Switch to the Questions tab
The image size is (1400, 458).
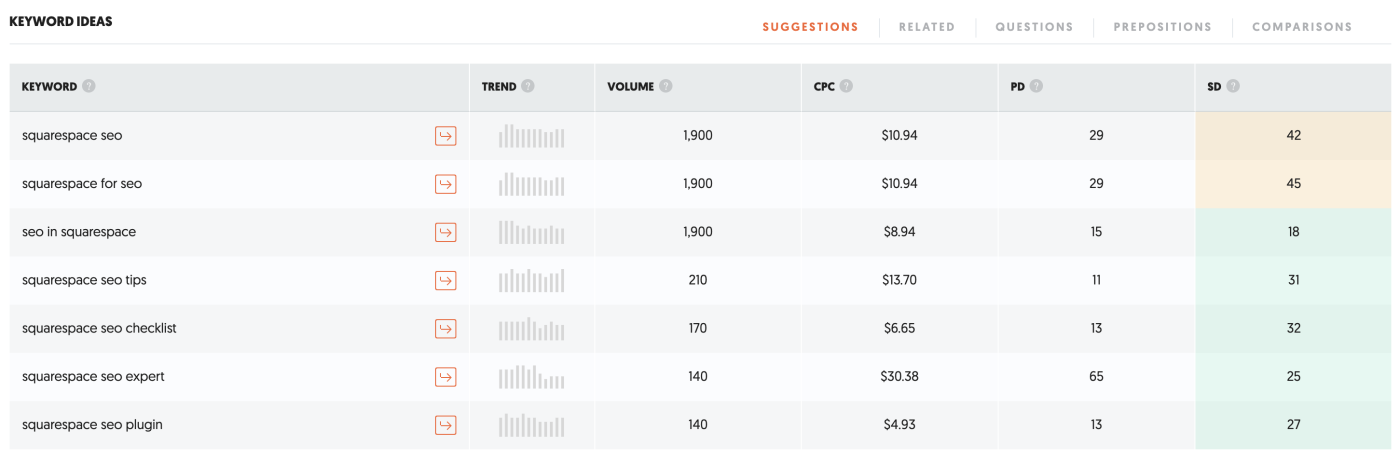coord(1034,27)
